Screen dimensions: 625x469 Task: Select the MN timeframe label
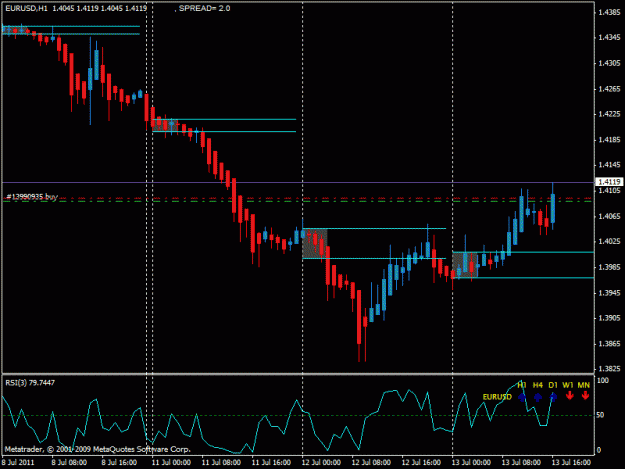pos(584,385)
